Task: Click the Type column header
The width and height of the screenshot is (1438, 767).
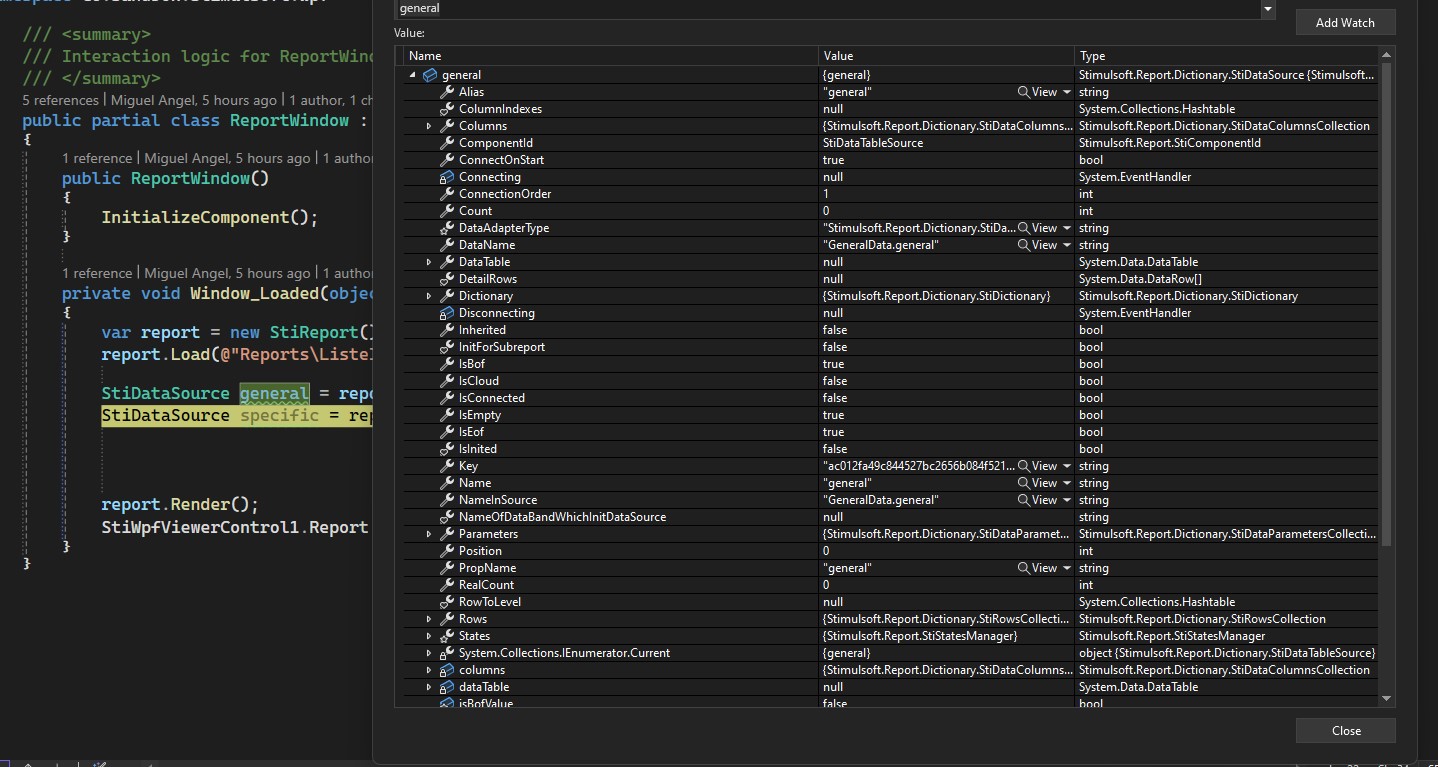Action: pos(1226,56)
